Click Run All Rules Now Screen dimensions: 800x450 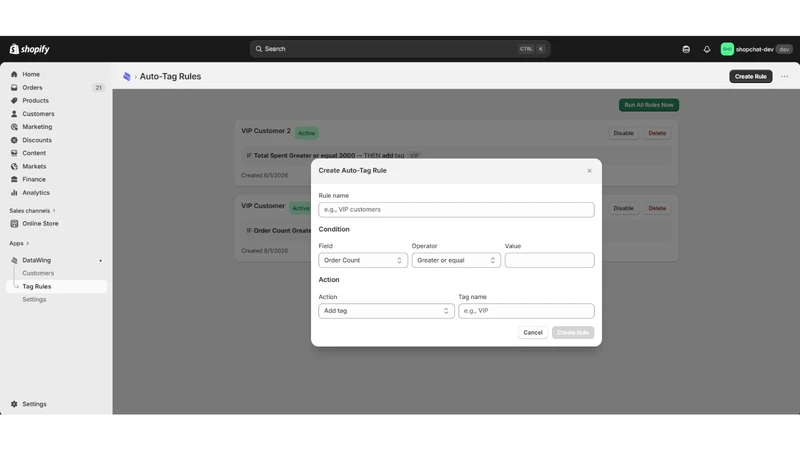648,105
